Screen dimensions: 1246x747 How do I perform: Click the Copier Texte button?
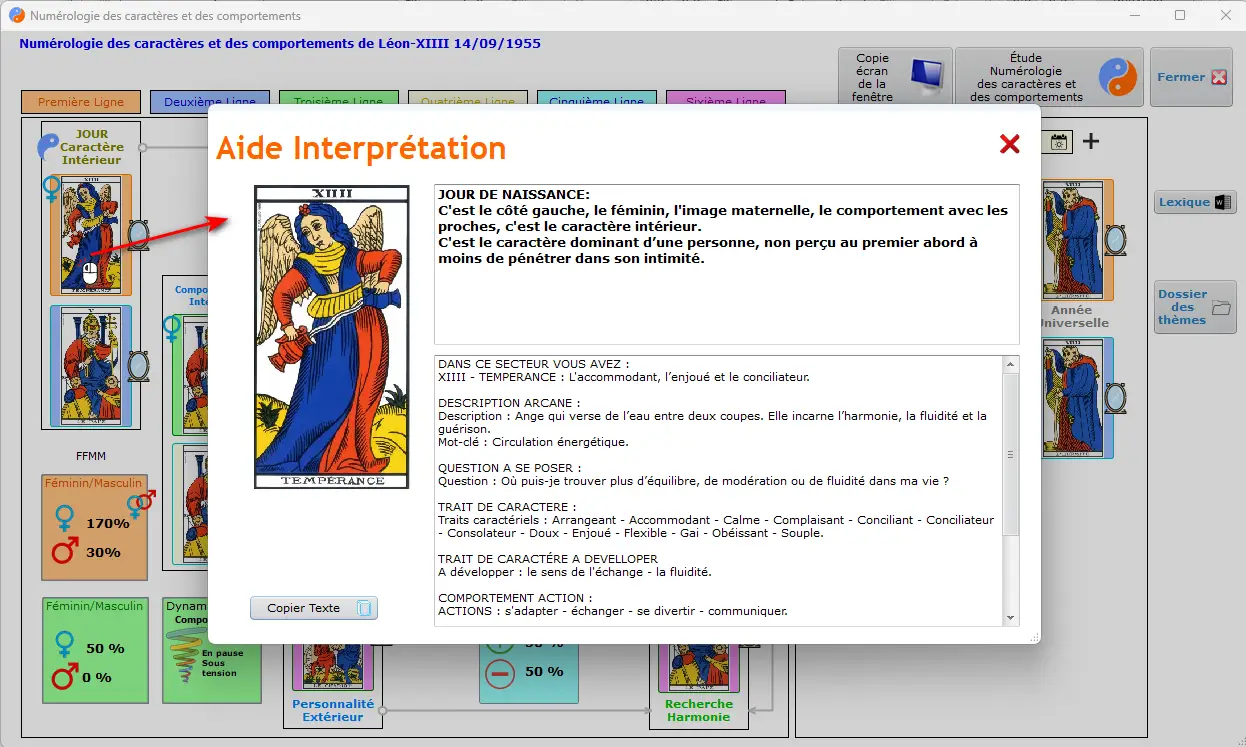[313, 608]
